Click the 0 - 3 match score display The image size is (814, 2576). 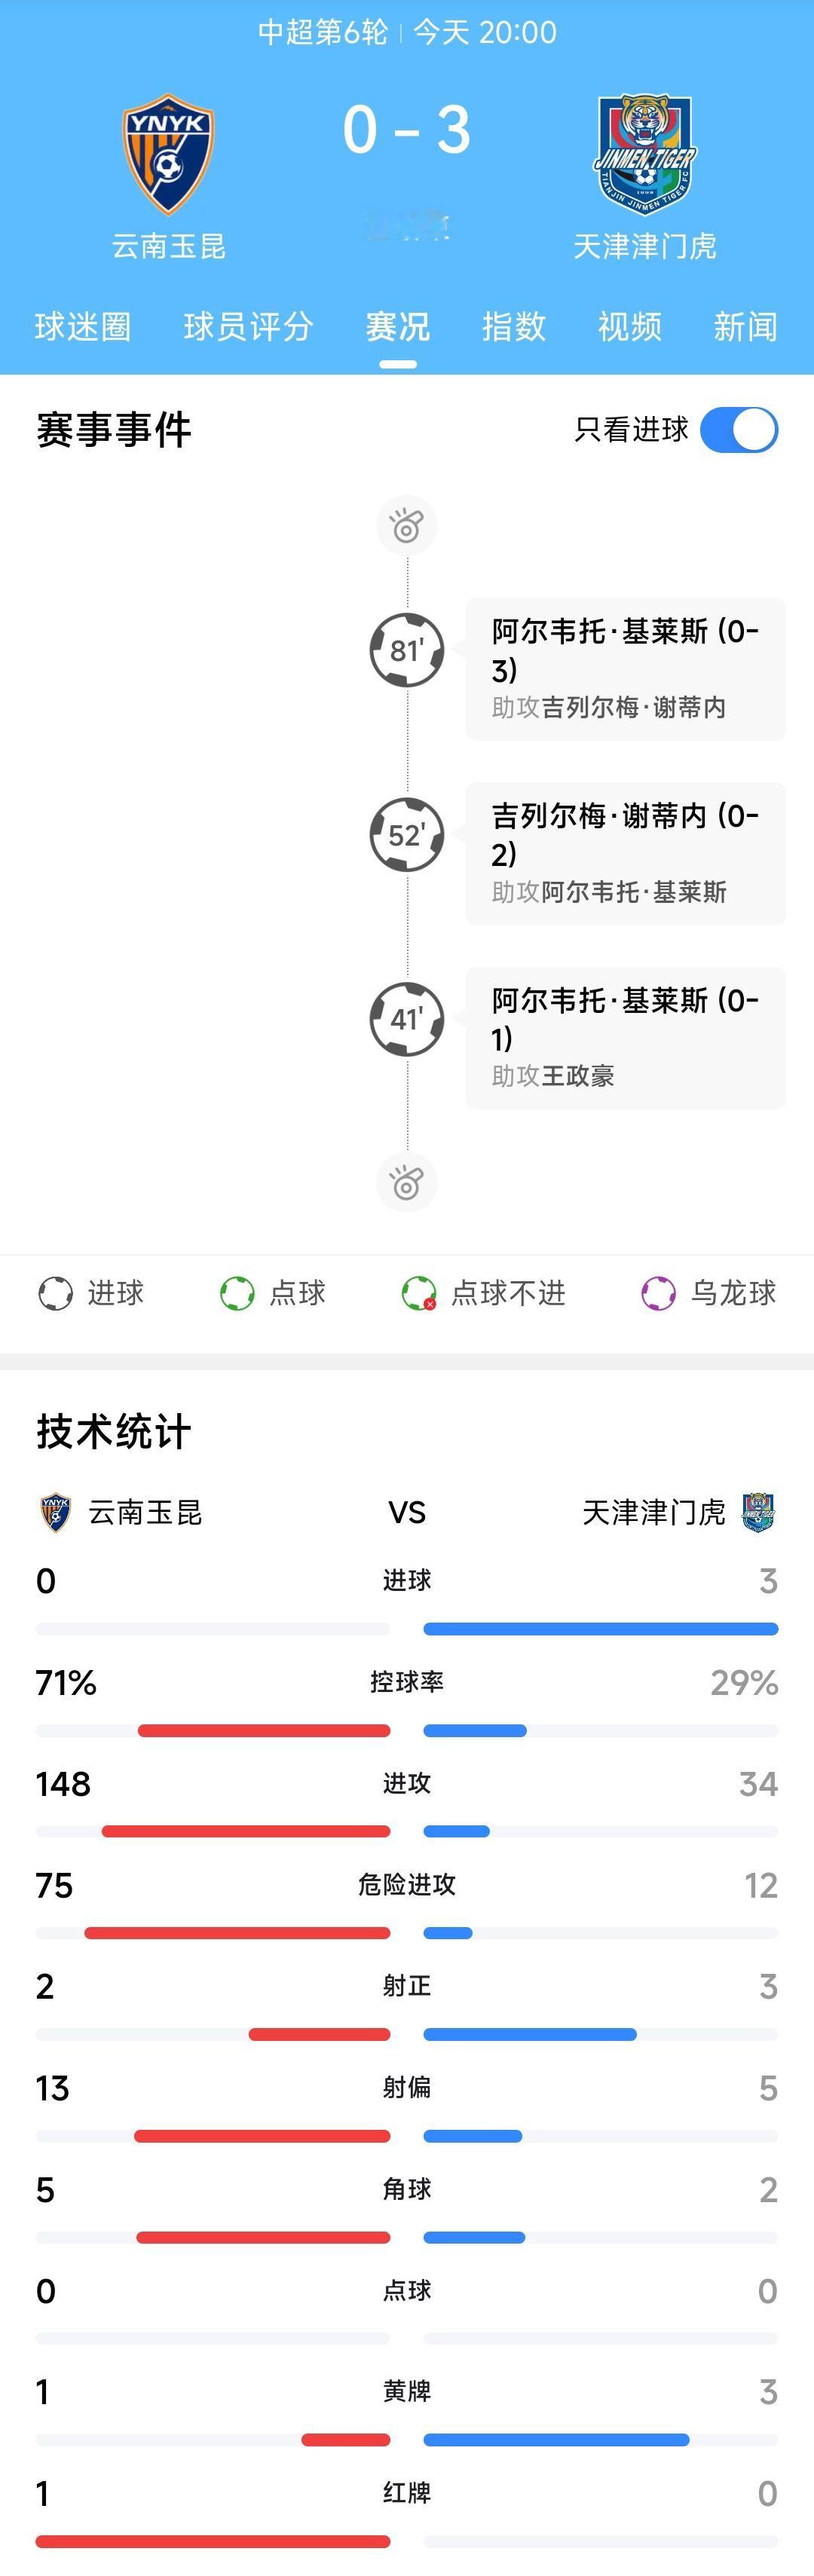[x=406, y=128]
